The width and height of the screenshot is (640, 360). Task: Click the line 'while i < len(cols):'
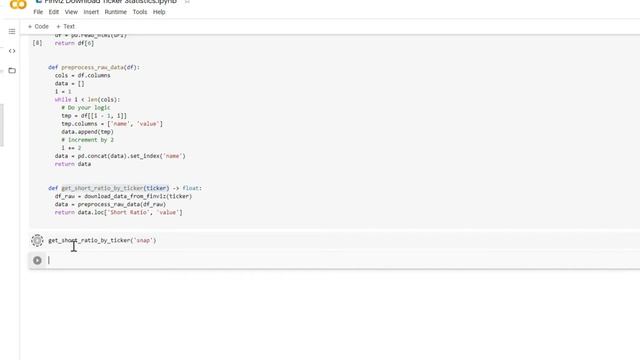(x=87, y=100)
